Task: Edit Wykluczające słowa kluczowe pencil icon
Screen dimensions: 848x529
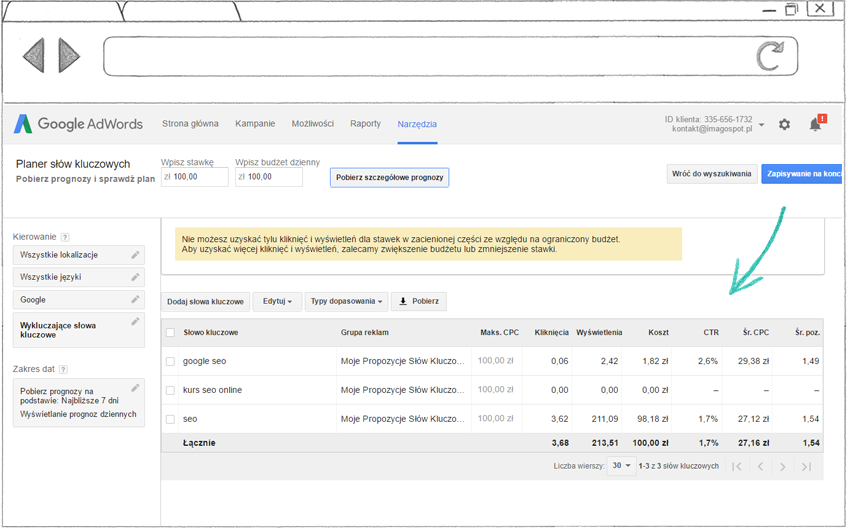Action: [x=135, y=322]
